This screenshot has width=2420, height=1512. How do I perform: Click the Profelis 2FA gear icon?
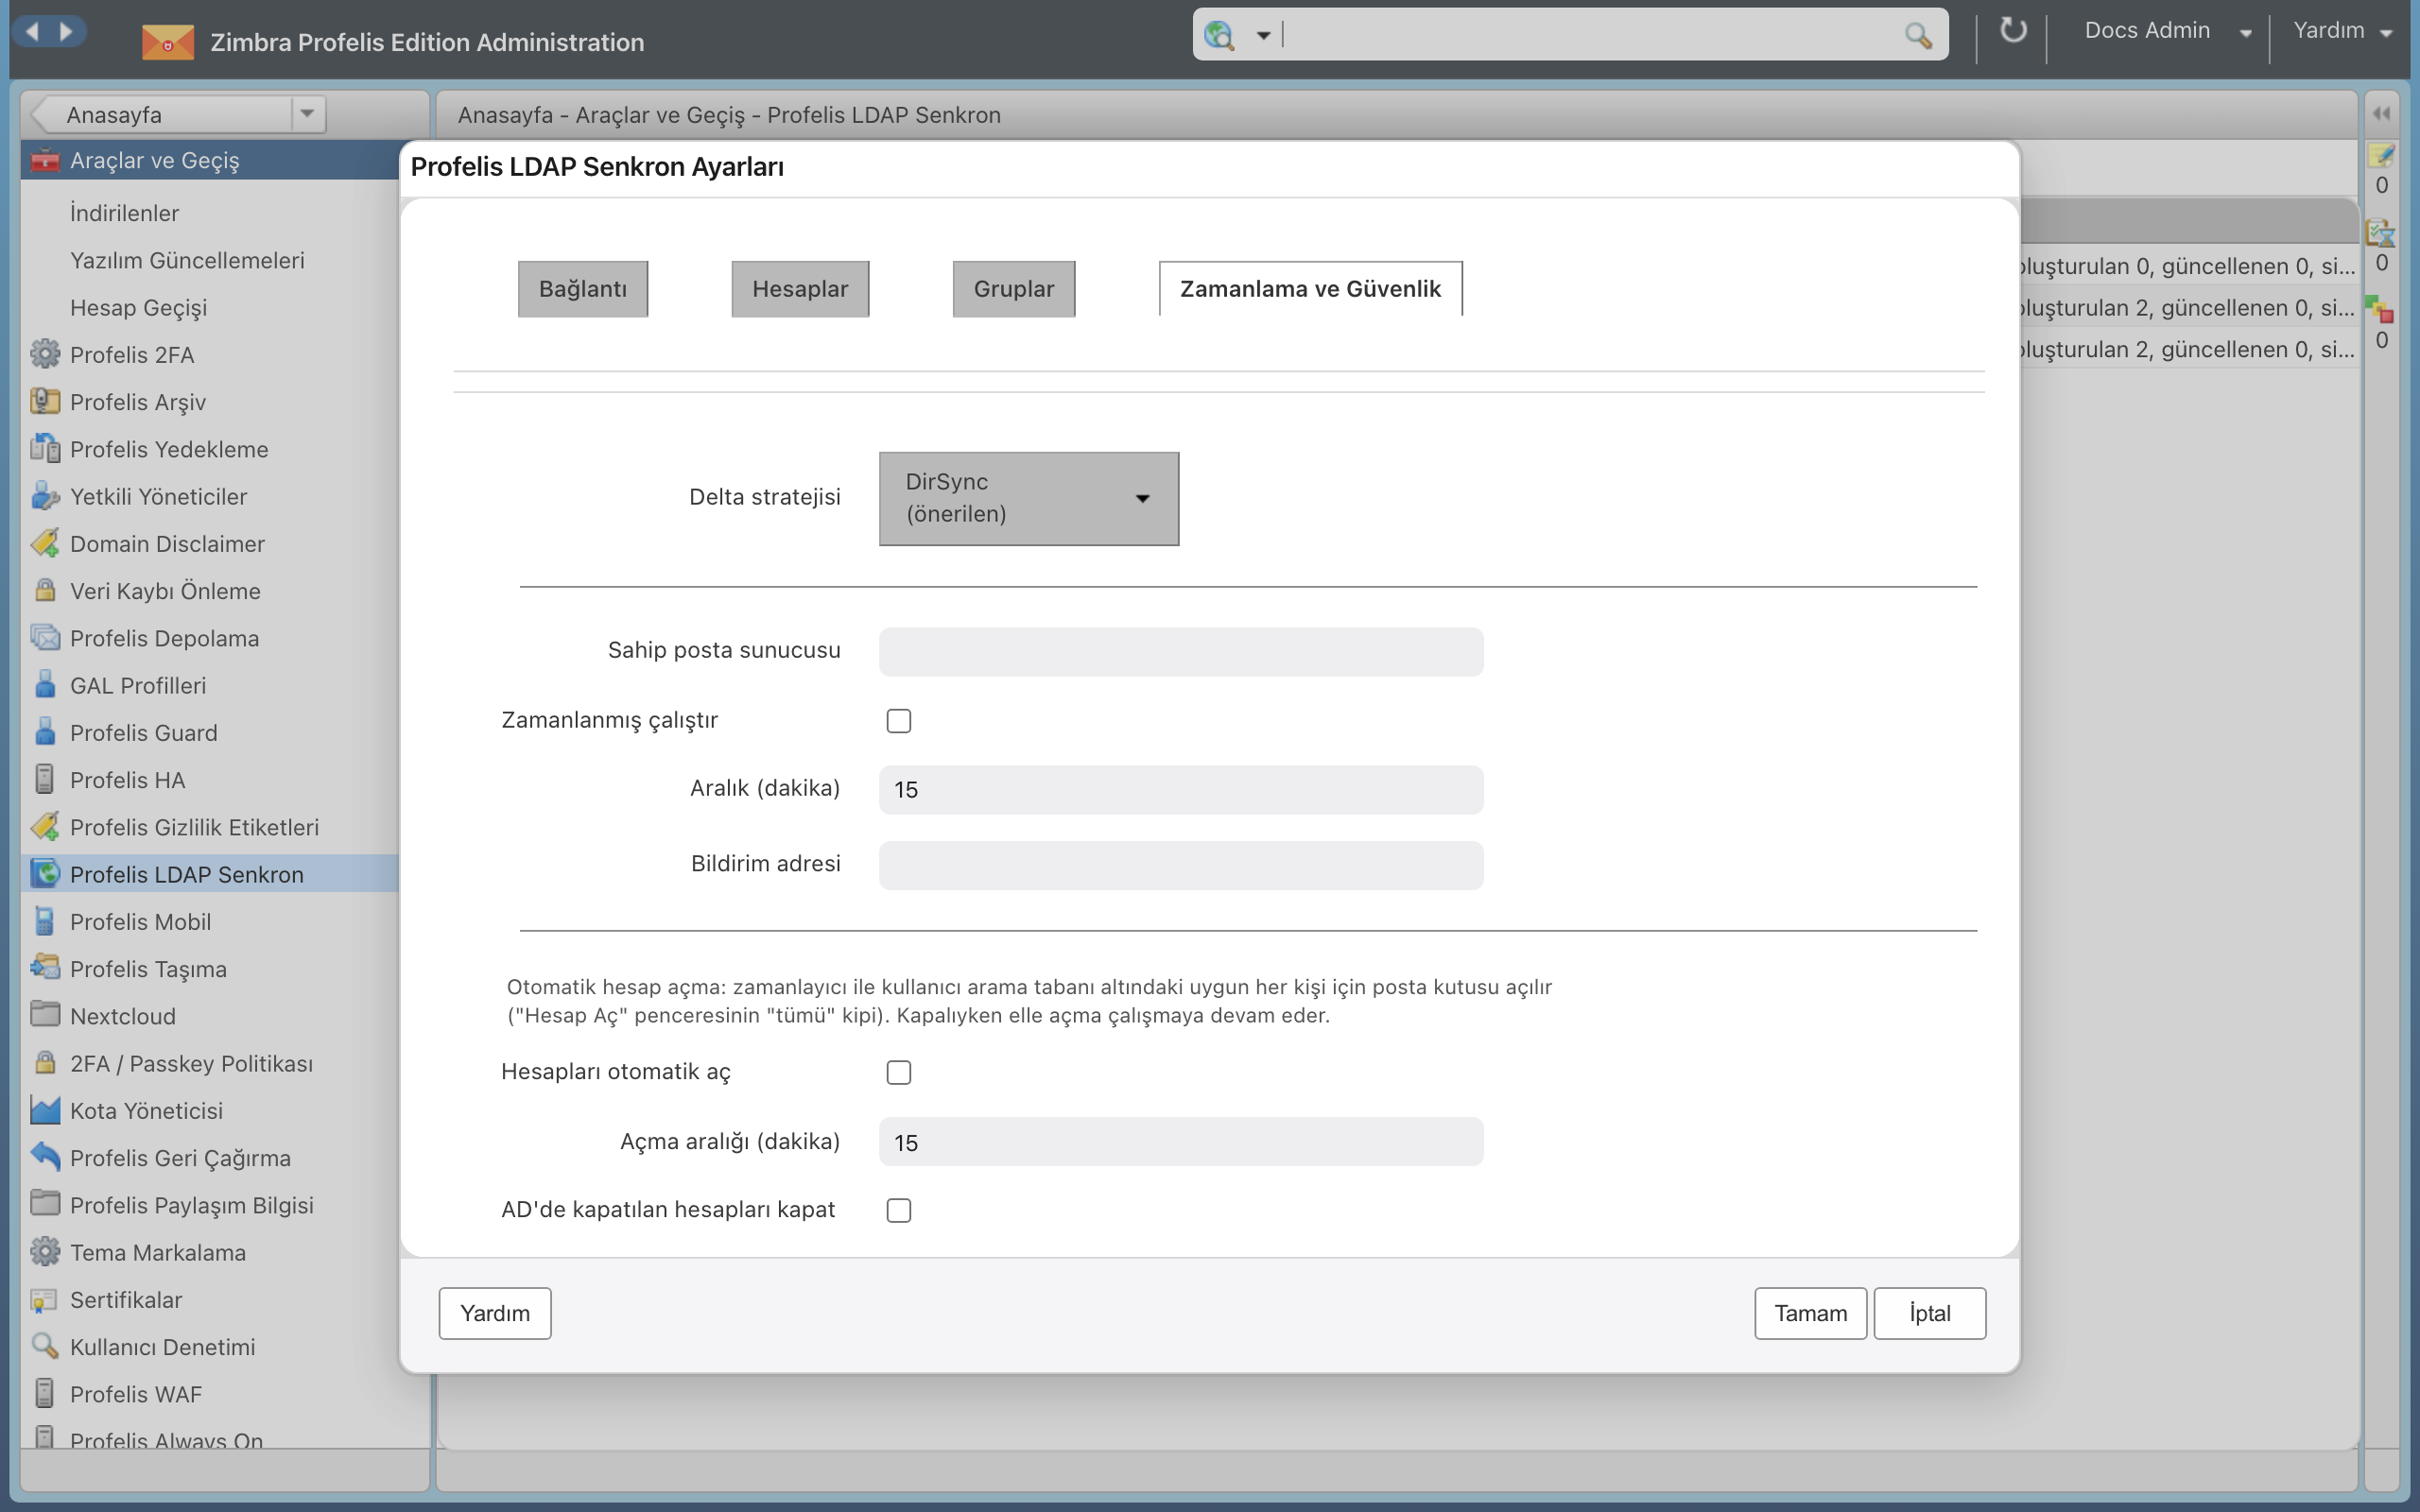pos(45,354)
